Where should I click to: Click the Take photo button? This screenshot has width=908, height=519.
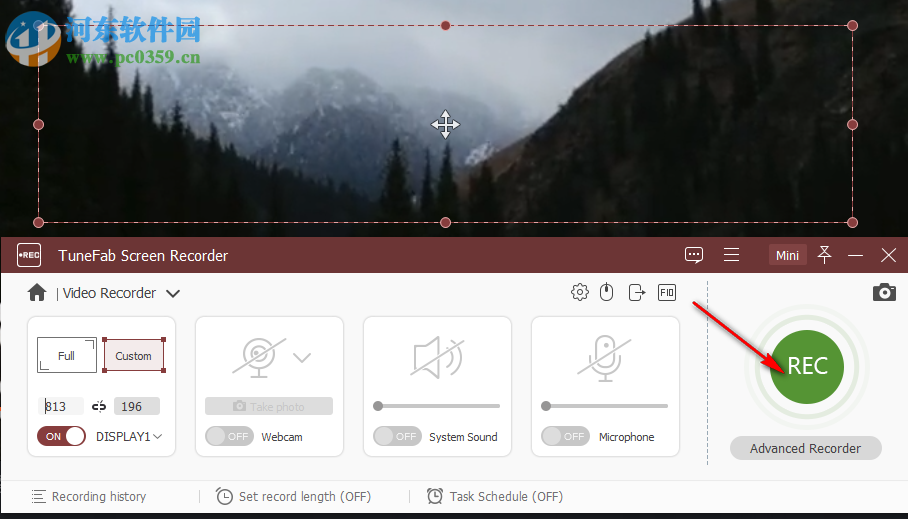coord(269,406)
